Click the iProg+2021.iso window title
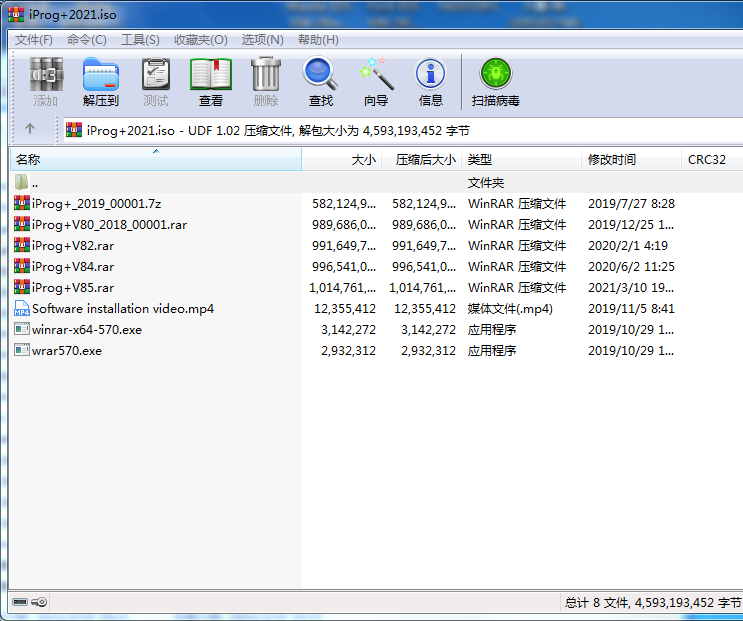Screen dimensions: 743x621 (x=72, y=15)
